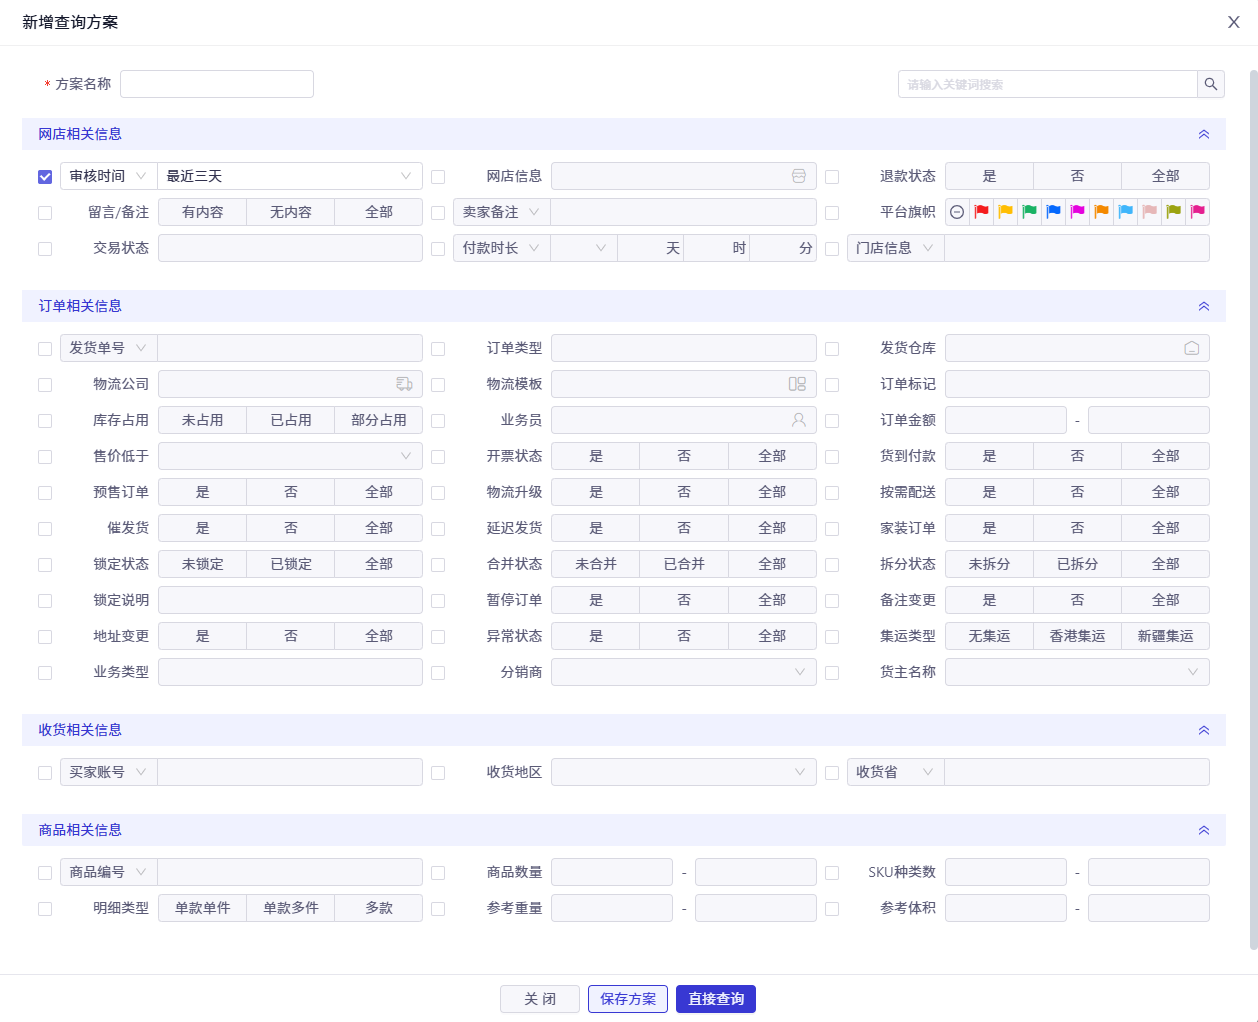Select the light blue flag in 平台旗帜
This screenshot has width=1258, height=1022.
pos(1125,212)
